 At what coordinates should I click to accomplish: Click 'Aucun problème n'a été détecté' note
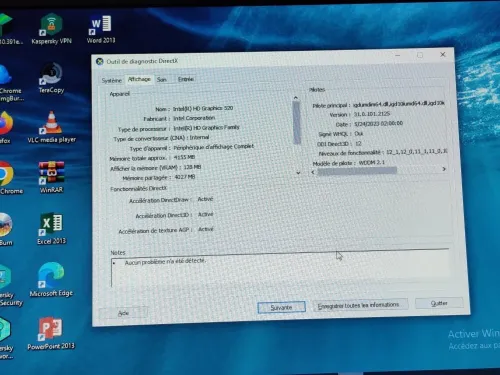[x=165, y=262]
